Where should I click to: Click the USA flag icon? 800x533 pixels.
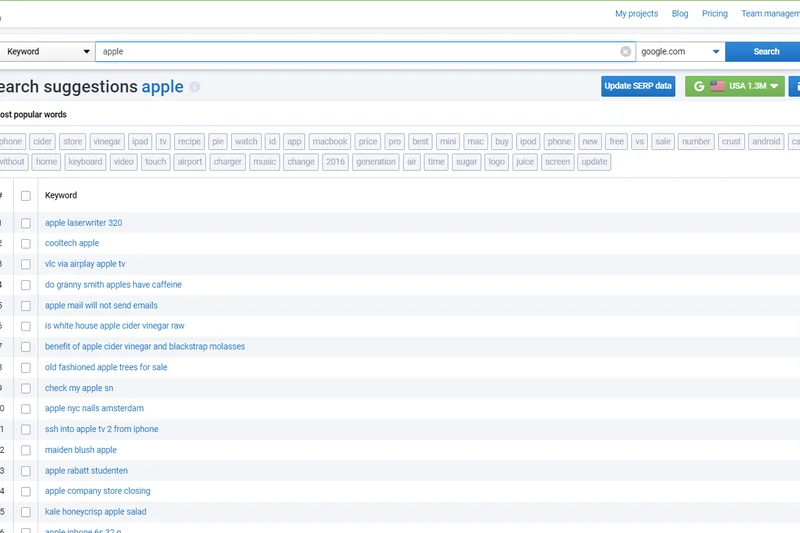717,87
